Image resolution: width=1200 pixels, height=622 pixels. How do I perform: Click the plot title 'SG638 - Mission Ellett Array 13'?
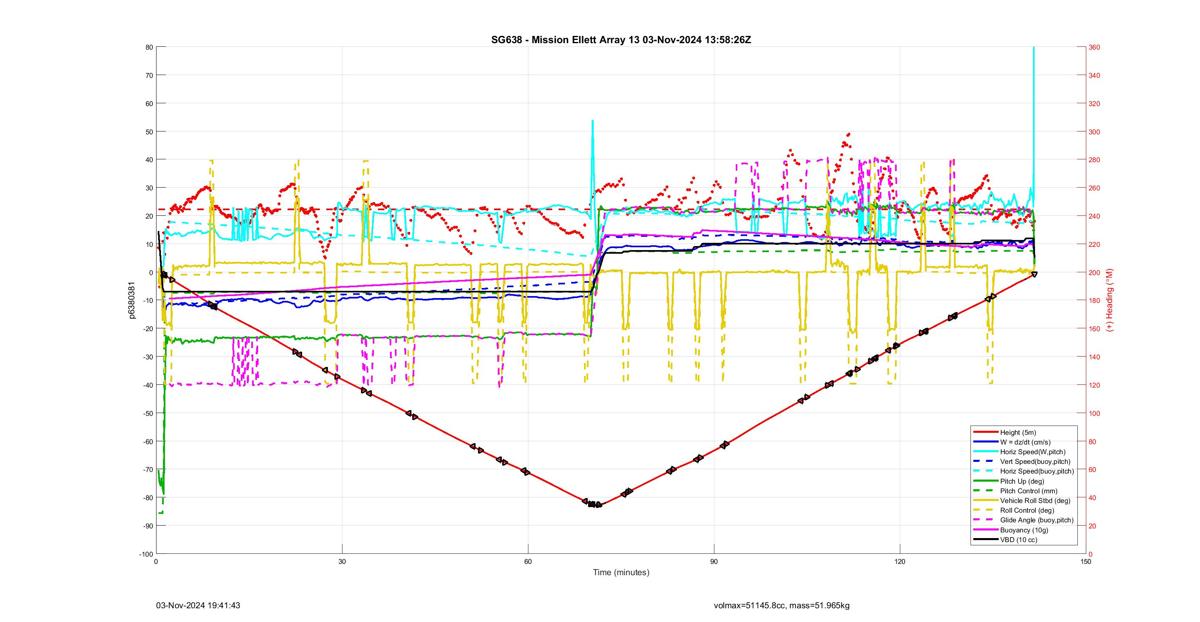click(x=565, y=39)
